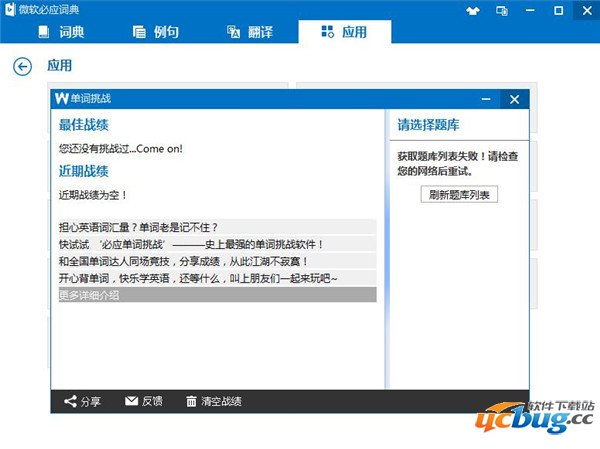The image size is (600, 449).
Task: Open the 翻译 translation tab
Action: coord(249,32)
